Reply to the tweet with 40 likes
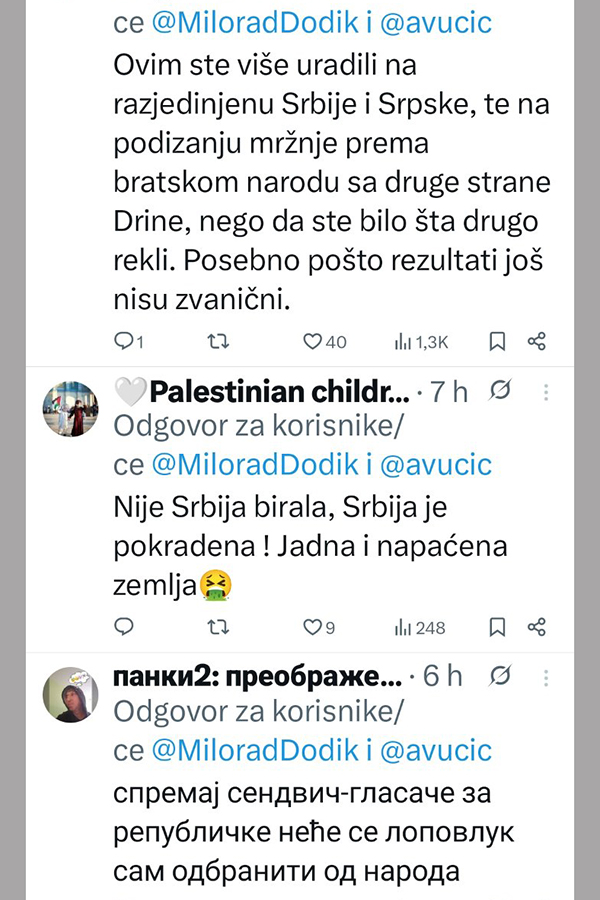 click(x=125, y=342)
